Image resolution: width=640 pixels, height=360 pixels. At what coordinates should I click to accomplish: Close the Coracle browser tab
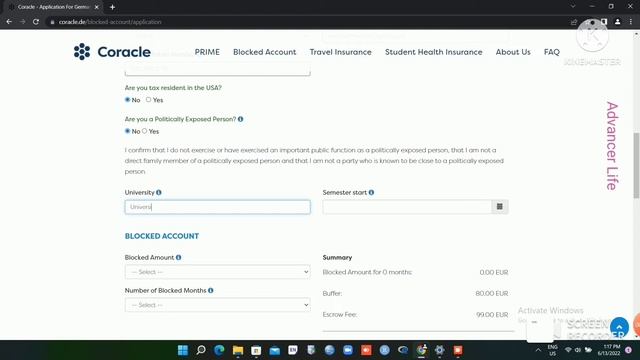tap(97, 7)
